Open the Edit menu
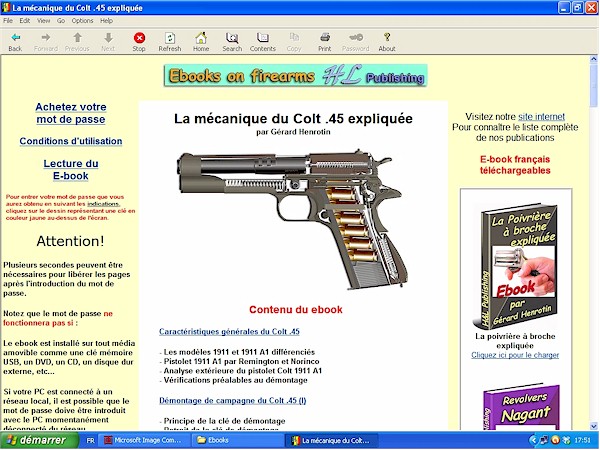This screenshot has height=450, width=600. (x=25, y=21)
